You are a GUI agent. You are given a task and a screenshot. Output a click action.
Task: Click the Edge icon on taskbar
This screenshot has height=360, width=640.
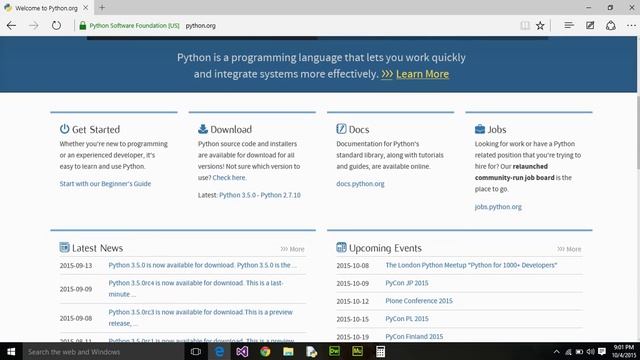coord(219,351)
